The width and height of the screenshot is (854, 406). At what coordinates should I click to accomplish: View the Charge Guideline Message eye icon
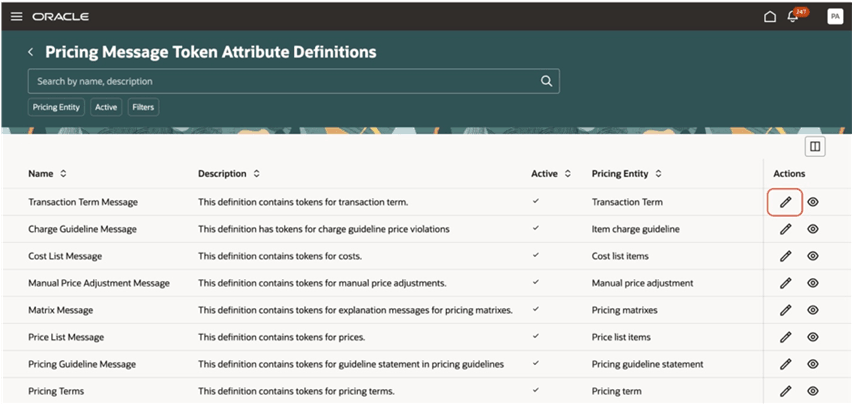pyautogui.click(x=813, y=229)
